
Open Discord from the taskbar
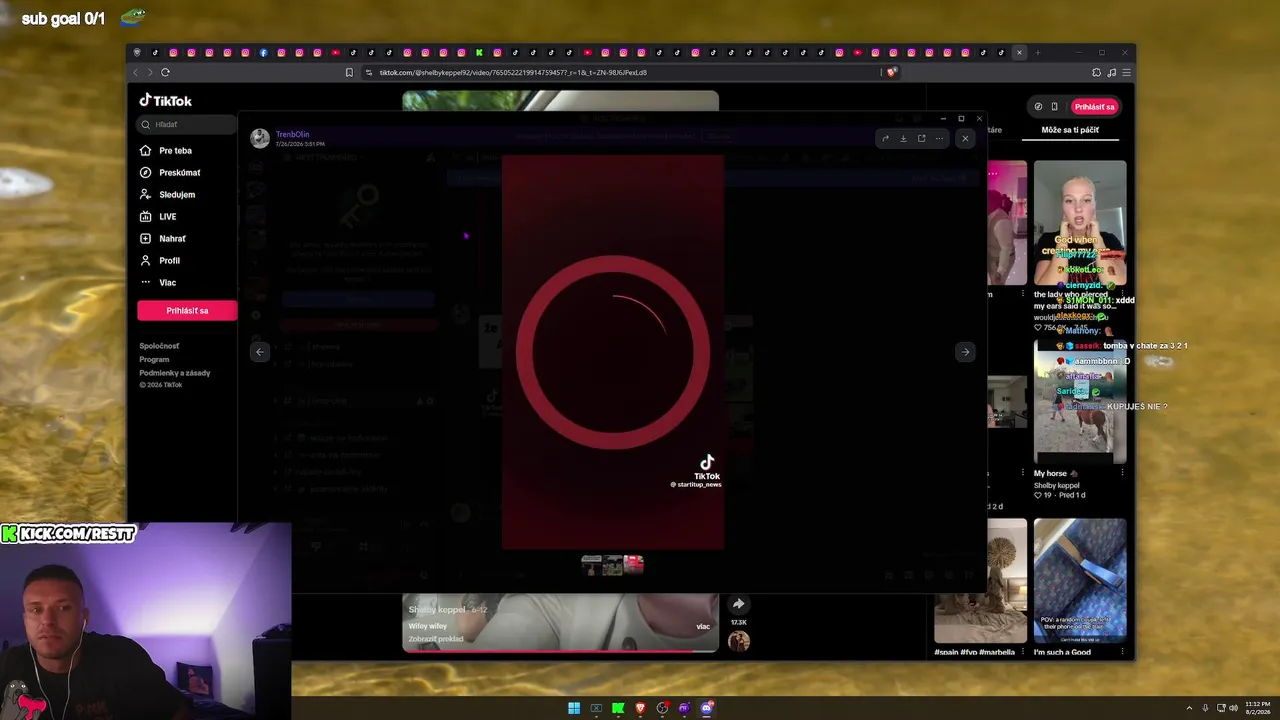click(x=707, y=708)
